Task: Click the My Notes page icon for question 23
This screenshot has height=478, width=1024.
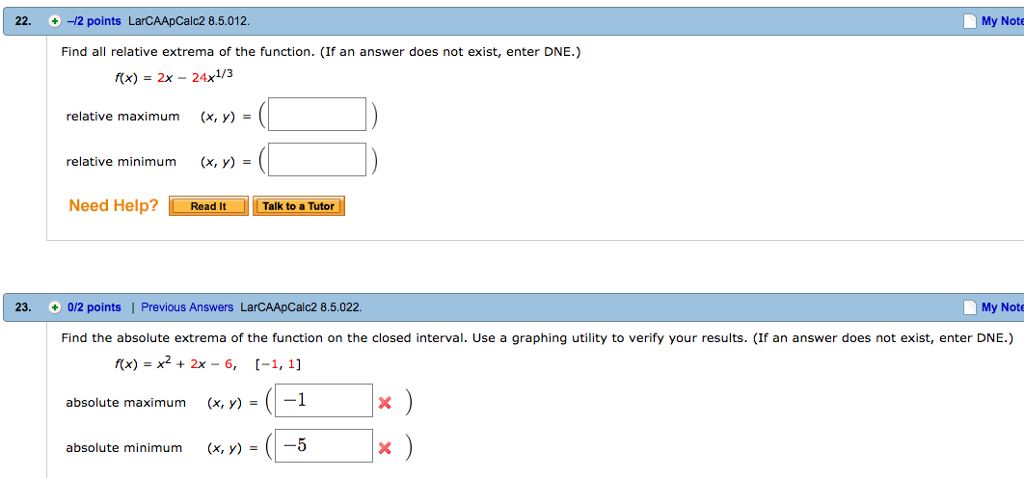Action: [x=968, y=307]
